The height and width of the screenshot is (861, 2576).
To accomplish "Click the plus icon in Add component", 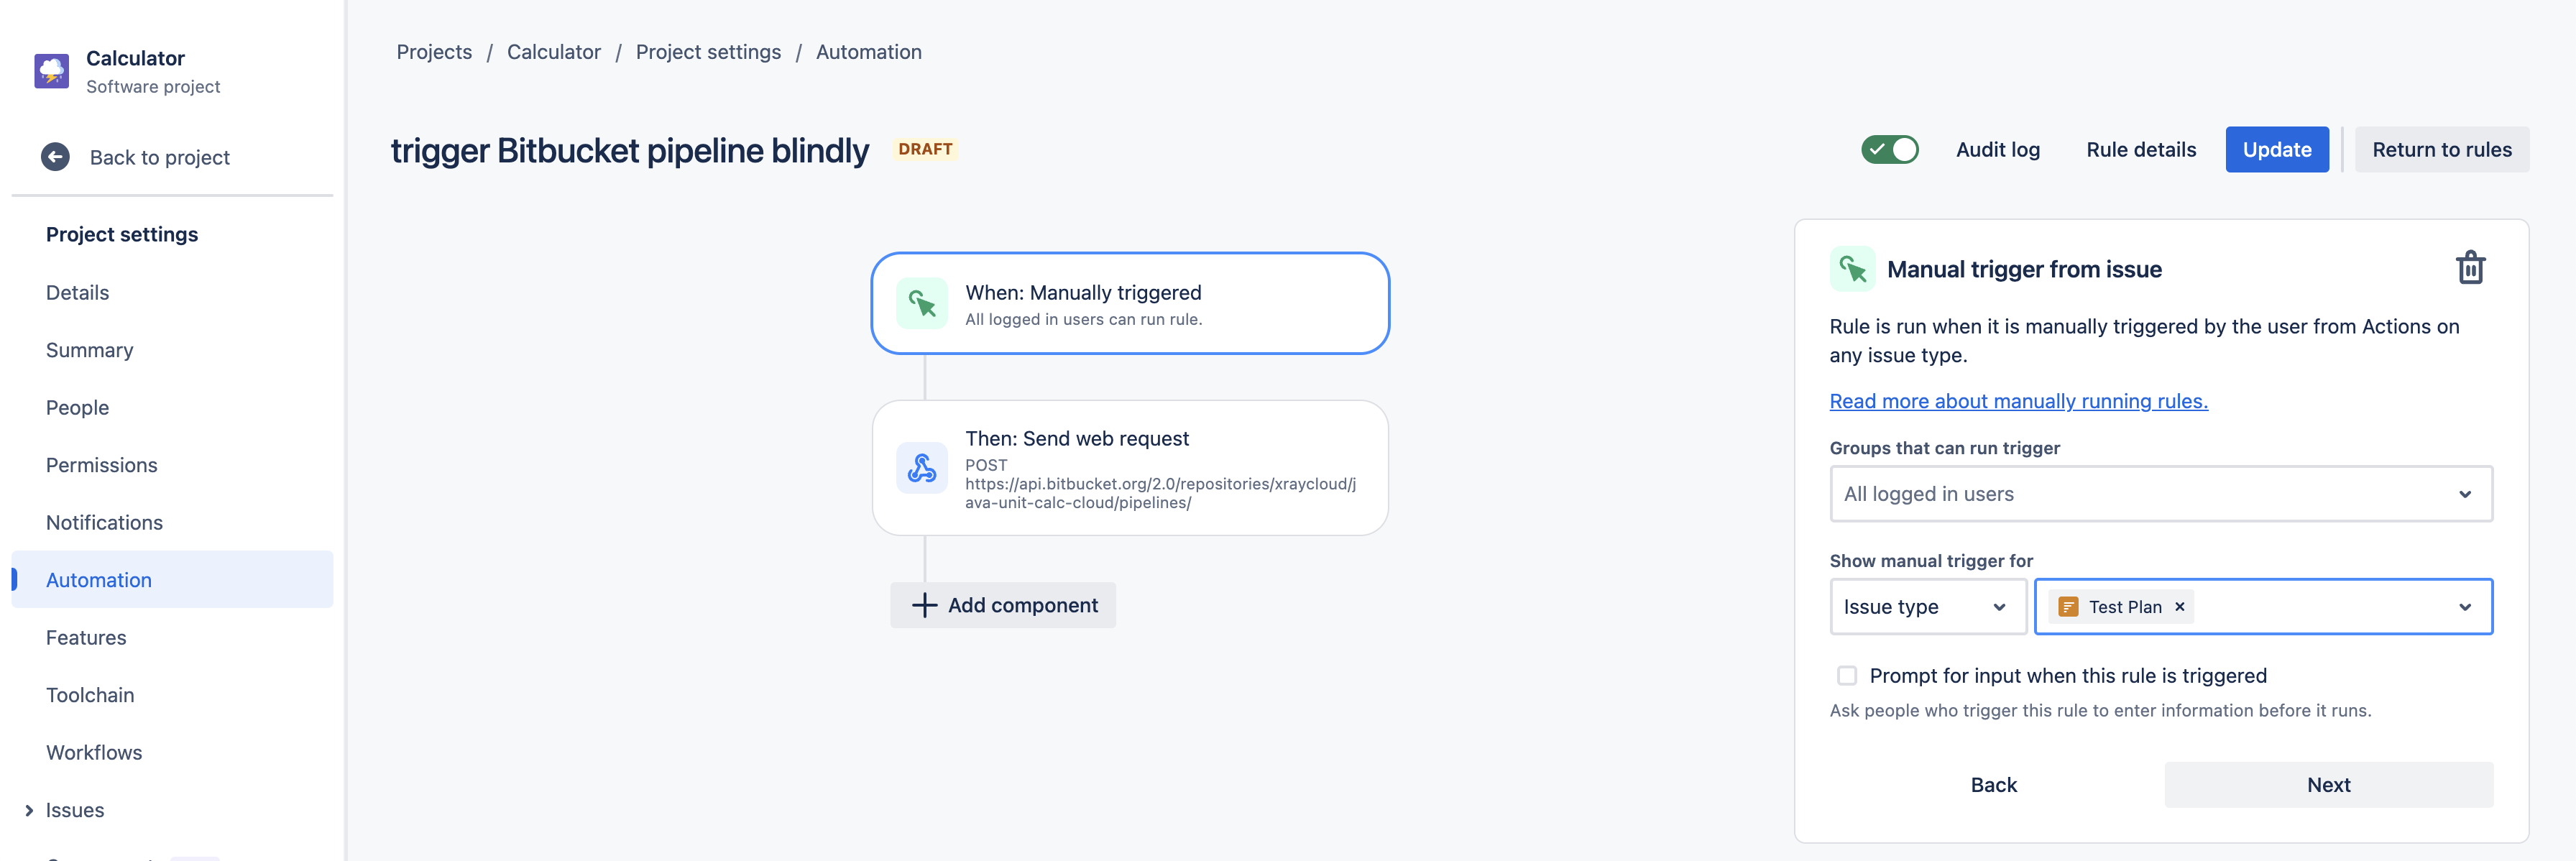I will (925, 605).
